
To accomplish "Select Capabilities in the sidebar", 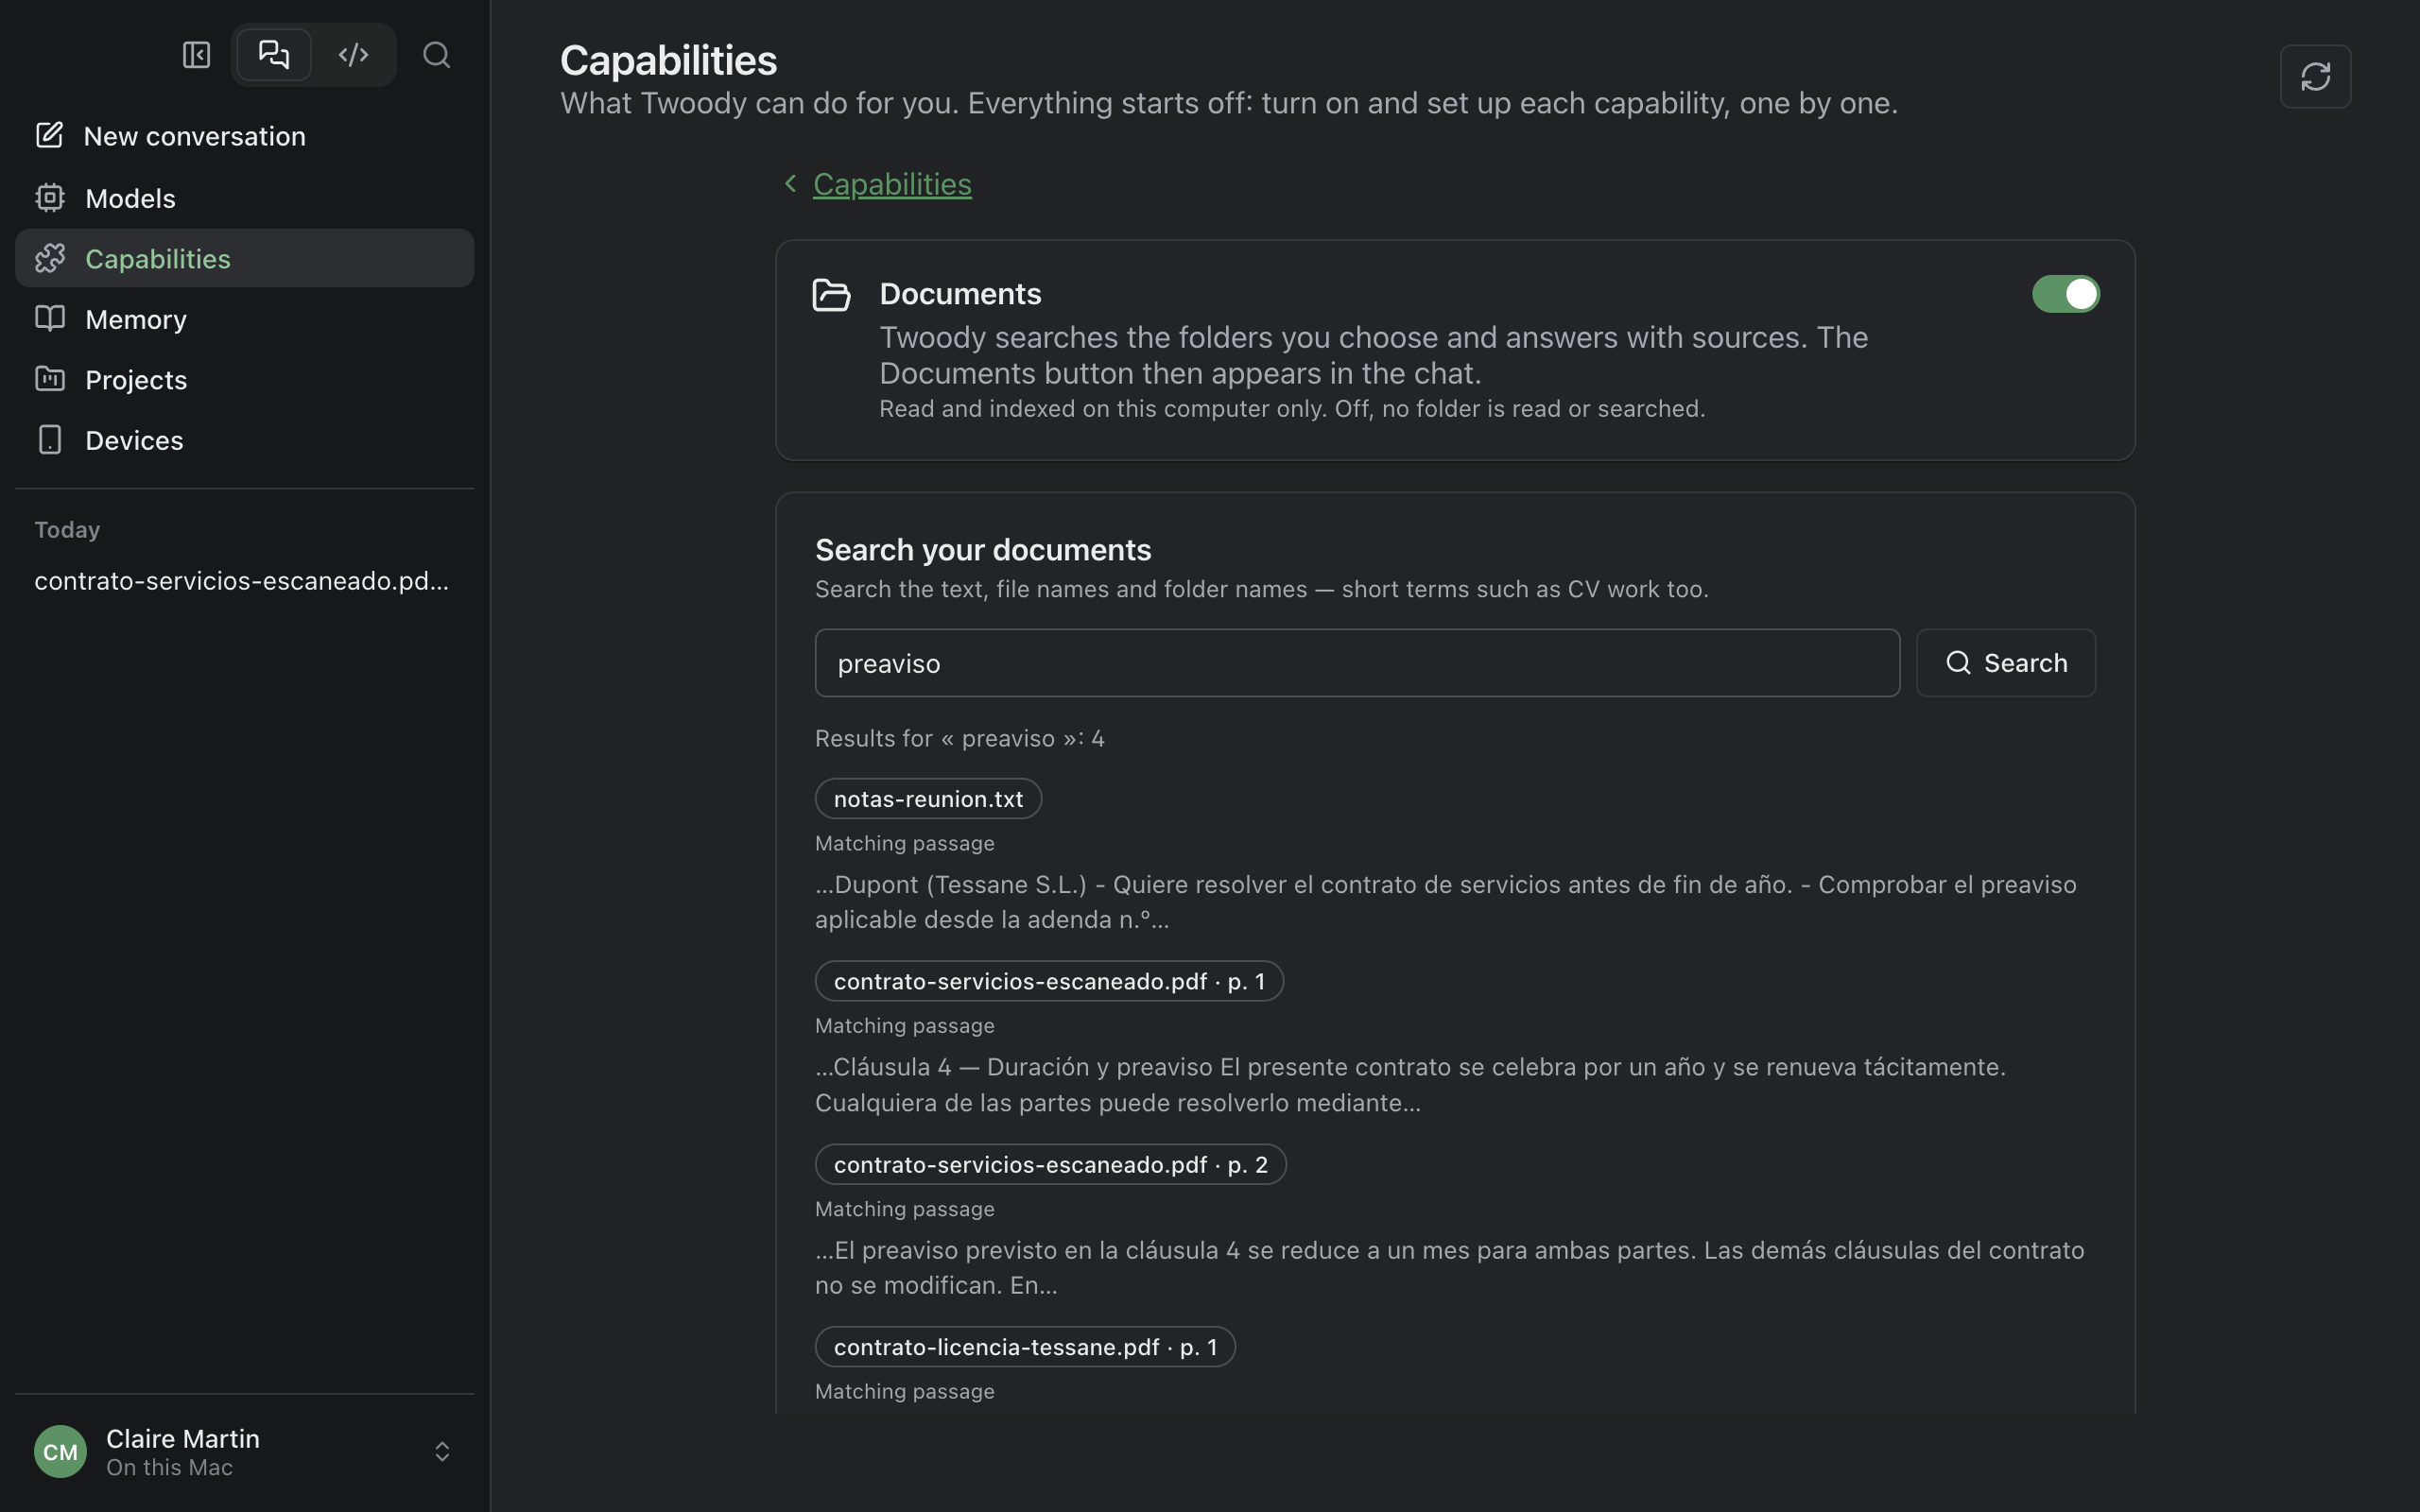I will click(x=244, y=258).
